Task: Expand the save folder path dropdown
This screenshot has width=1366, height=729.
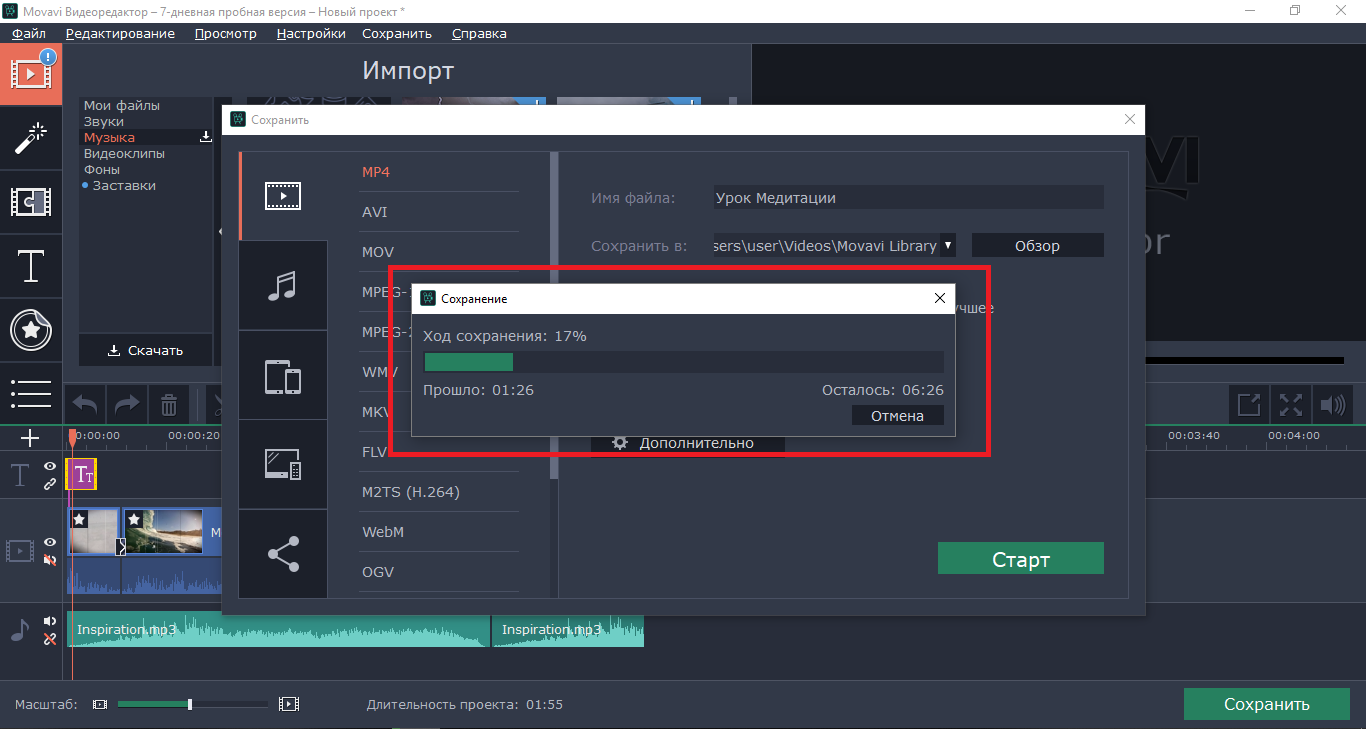Action: point(948,245)
